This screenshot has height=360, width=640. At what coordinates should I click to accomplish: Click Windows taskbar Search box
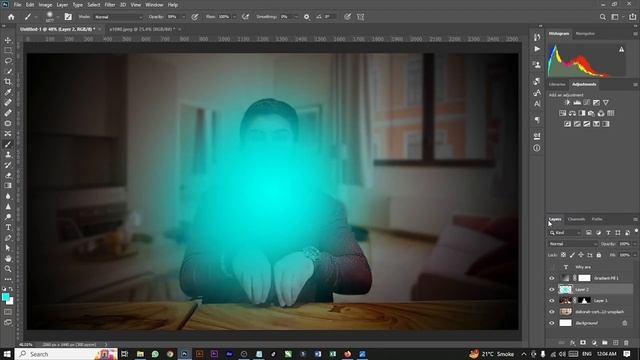(66, 354)
